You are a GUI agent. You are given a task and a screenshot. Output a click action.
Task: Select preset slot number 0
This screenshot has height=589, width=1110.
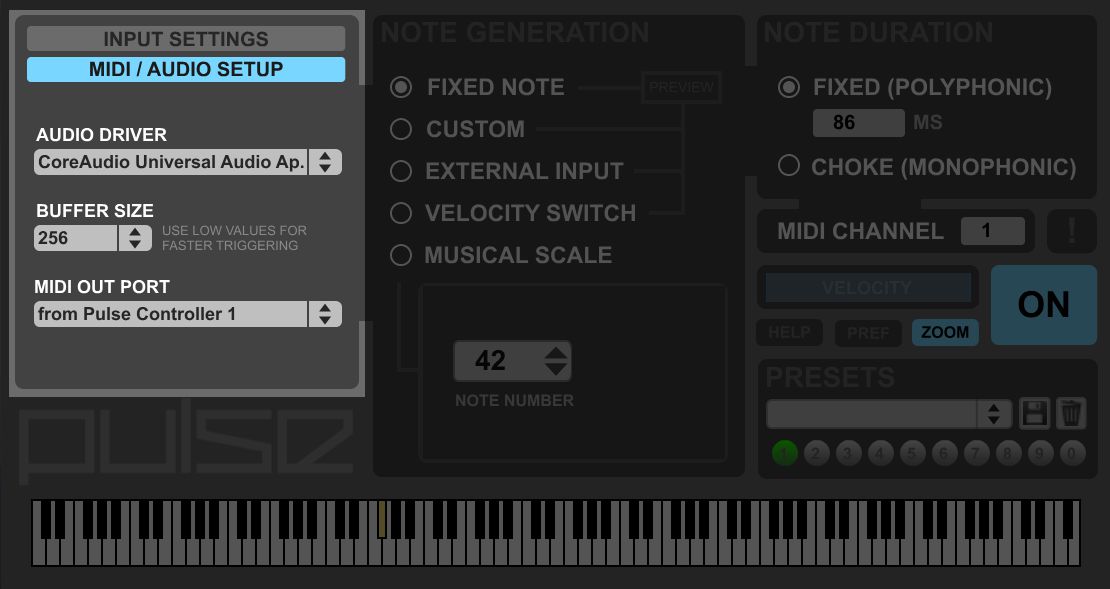click(x=1072, y=453)
